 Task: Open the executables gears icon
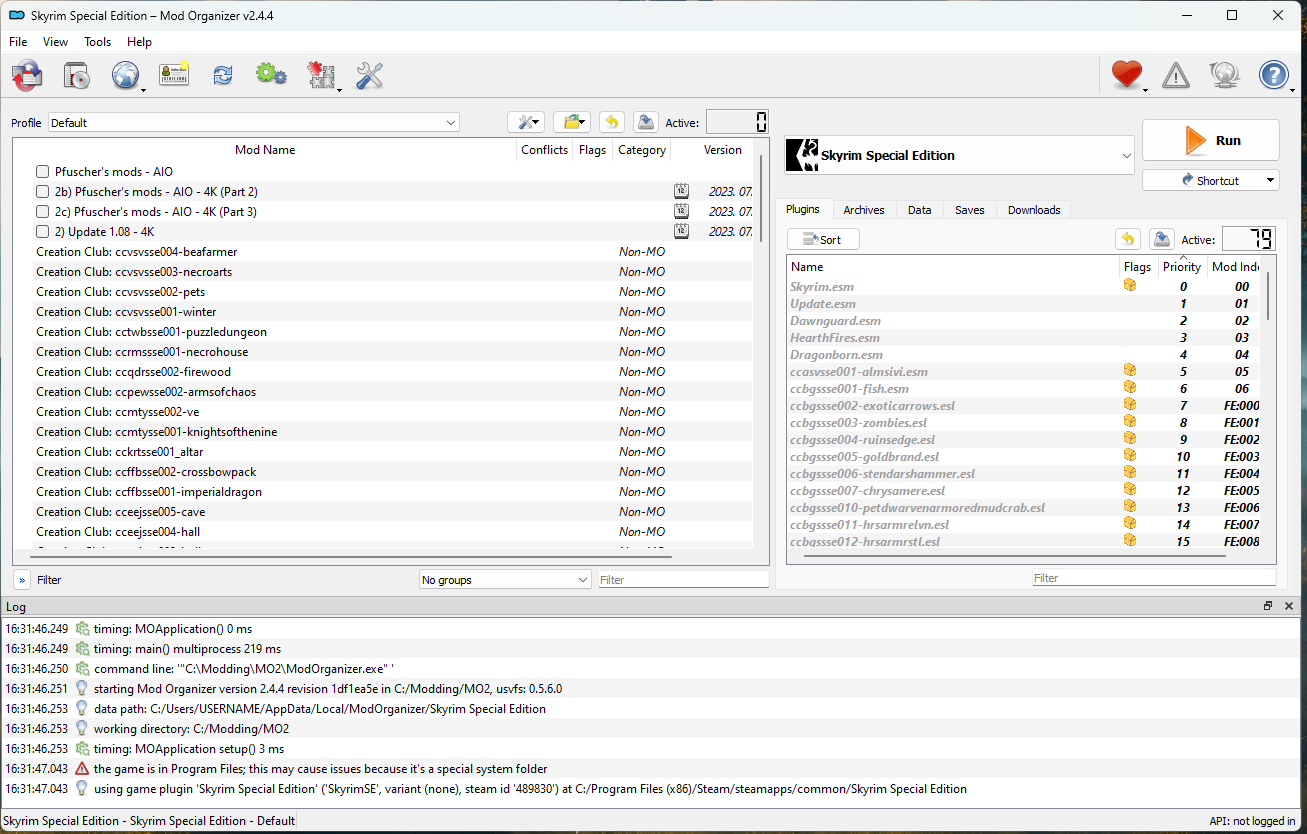pyautogui.click(x=272, y=75)
